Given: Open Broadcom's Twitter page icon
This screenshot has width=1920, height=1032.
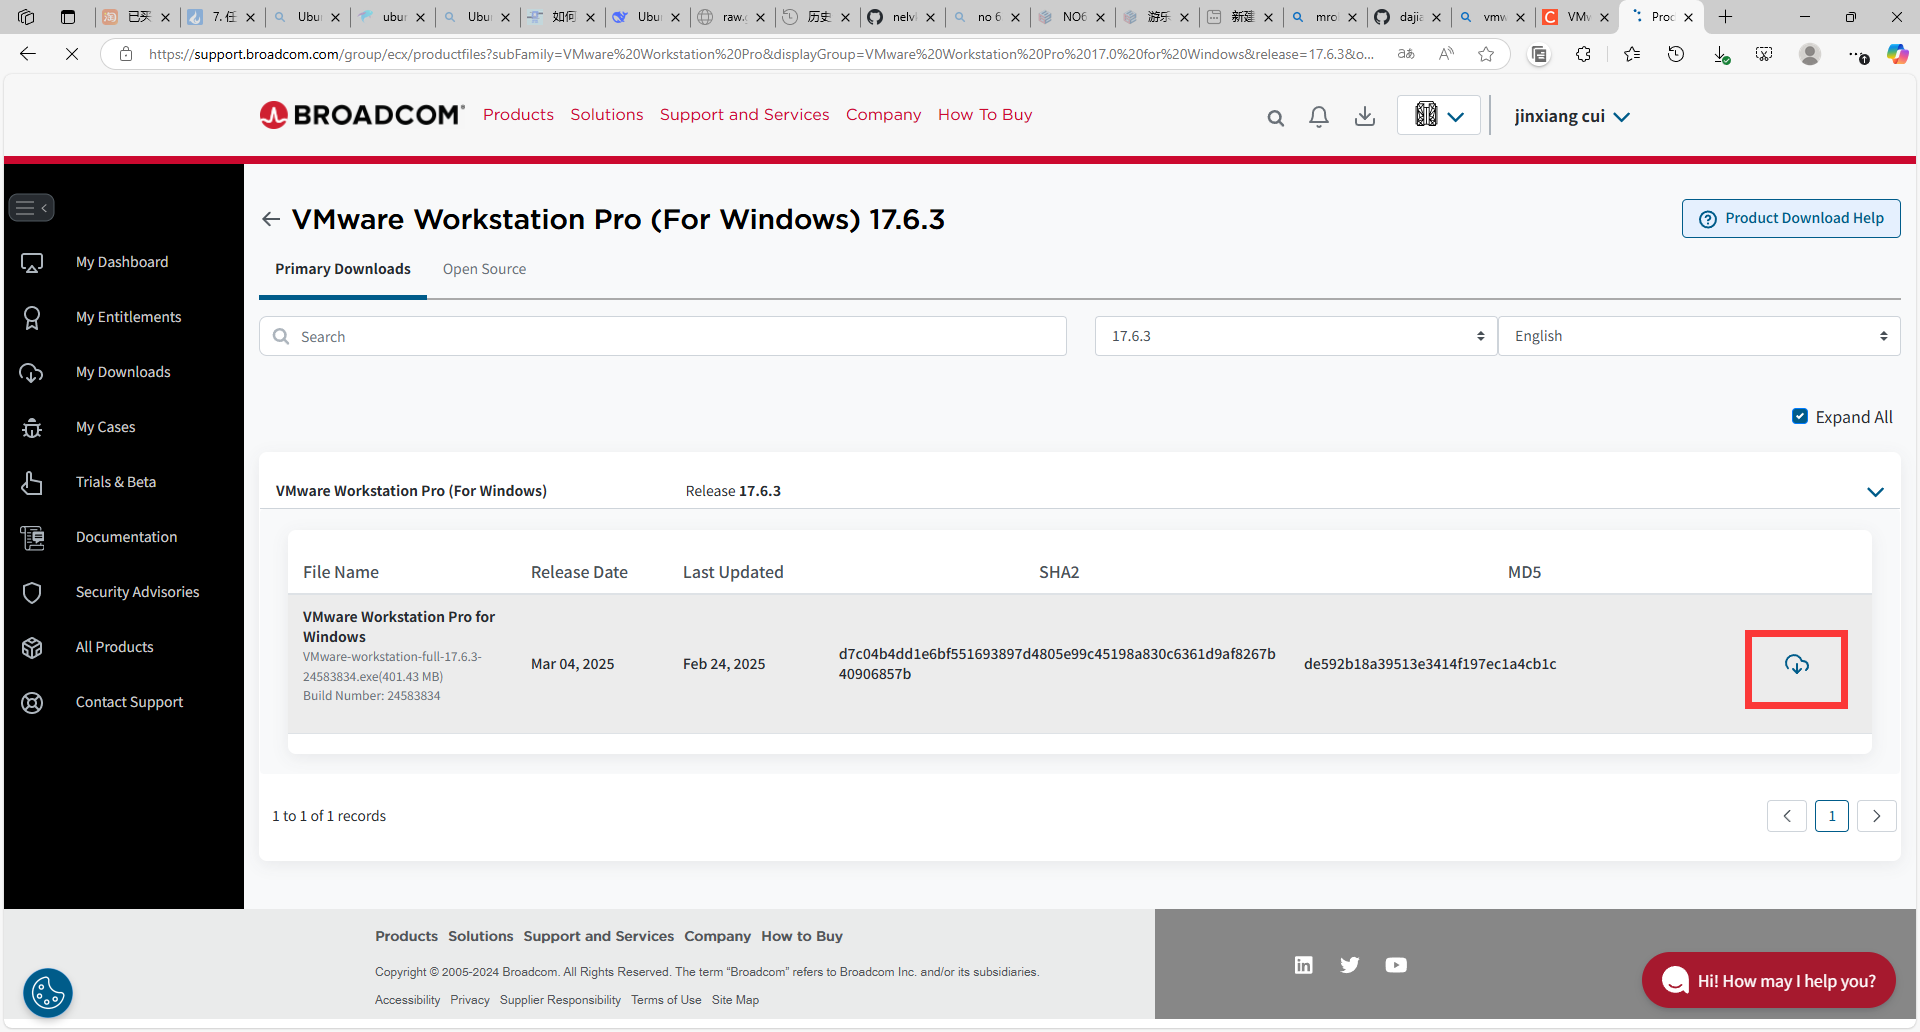Looking at the screenshot, I should (x=1350, y=965).
